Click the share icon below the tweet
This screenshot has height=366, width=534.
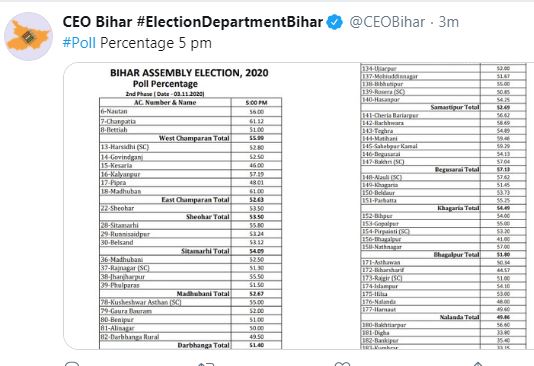(x=477, y=364)
